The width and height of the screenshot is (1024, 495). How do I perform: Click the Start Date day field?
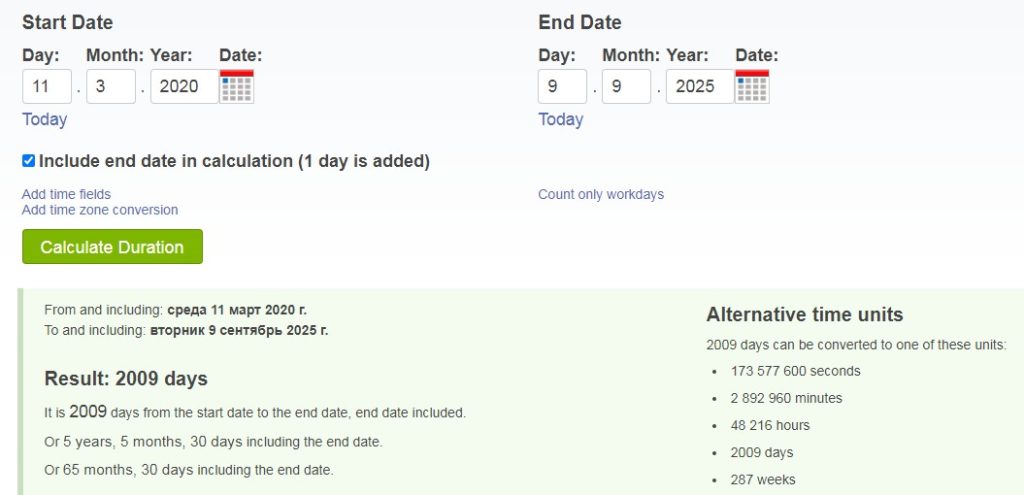[x=47, y=86]
